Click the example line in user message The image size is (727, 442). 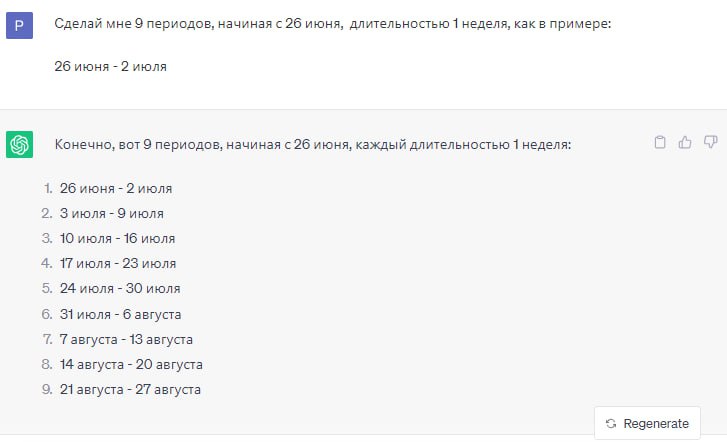110,67
